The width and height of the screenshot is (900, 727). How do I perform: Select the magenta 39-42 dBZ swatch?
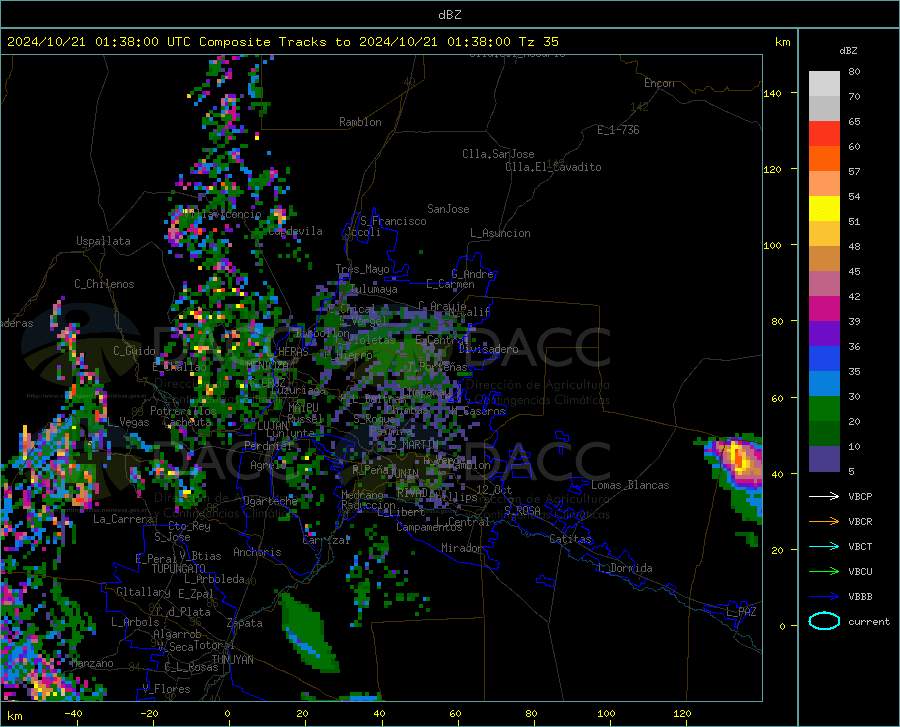(x=824, y=309)
